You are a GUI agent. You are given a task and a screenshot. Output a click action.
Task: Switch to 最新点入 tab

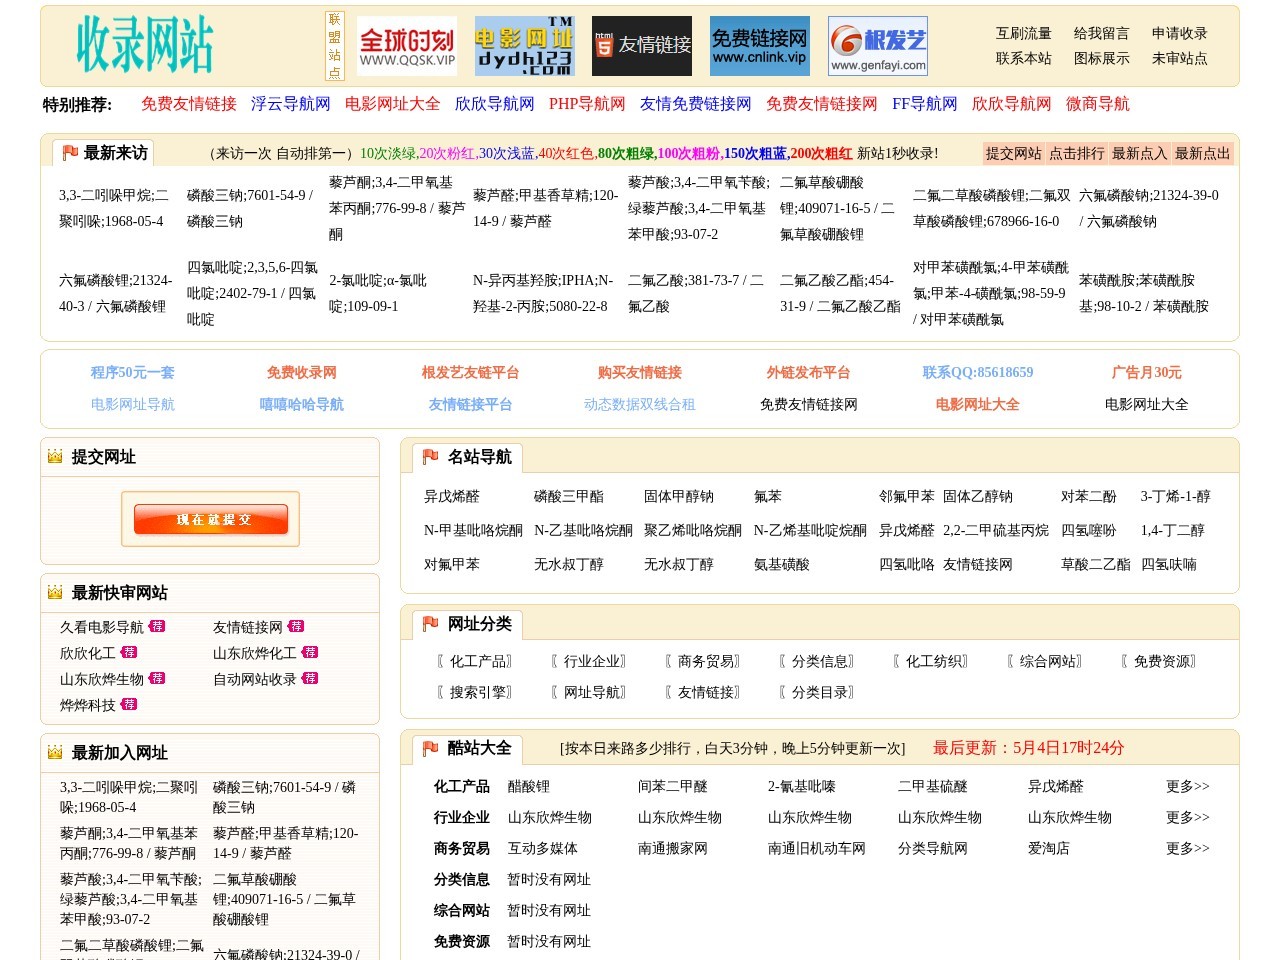point(1140,153)
